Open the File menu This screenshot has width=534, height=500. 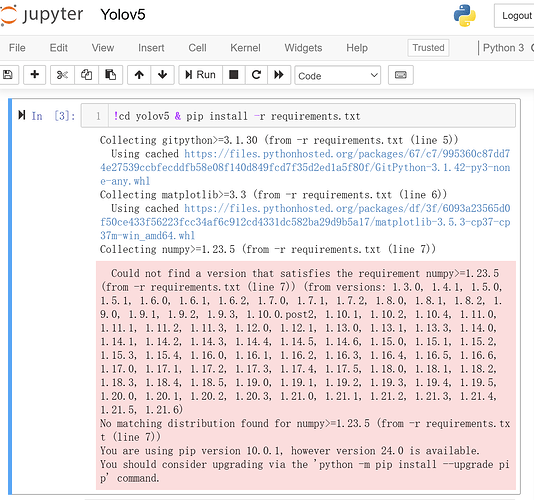pyautogui.click(x=17, y=48)
